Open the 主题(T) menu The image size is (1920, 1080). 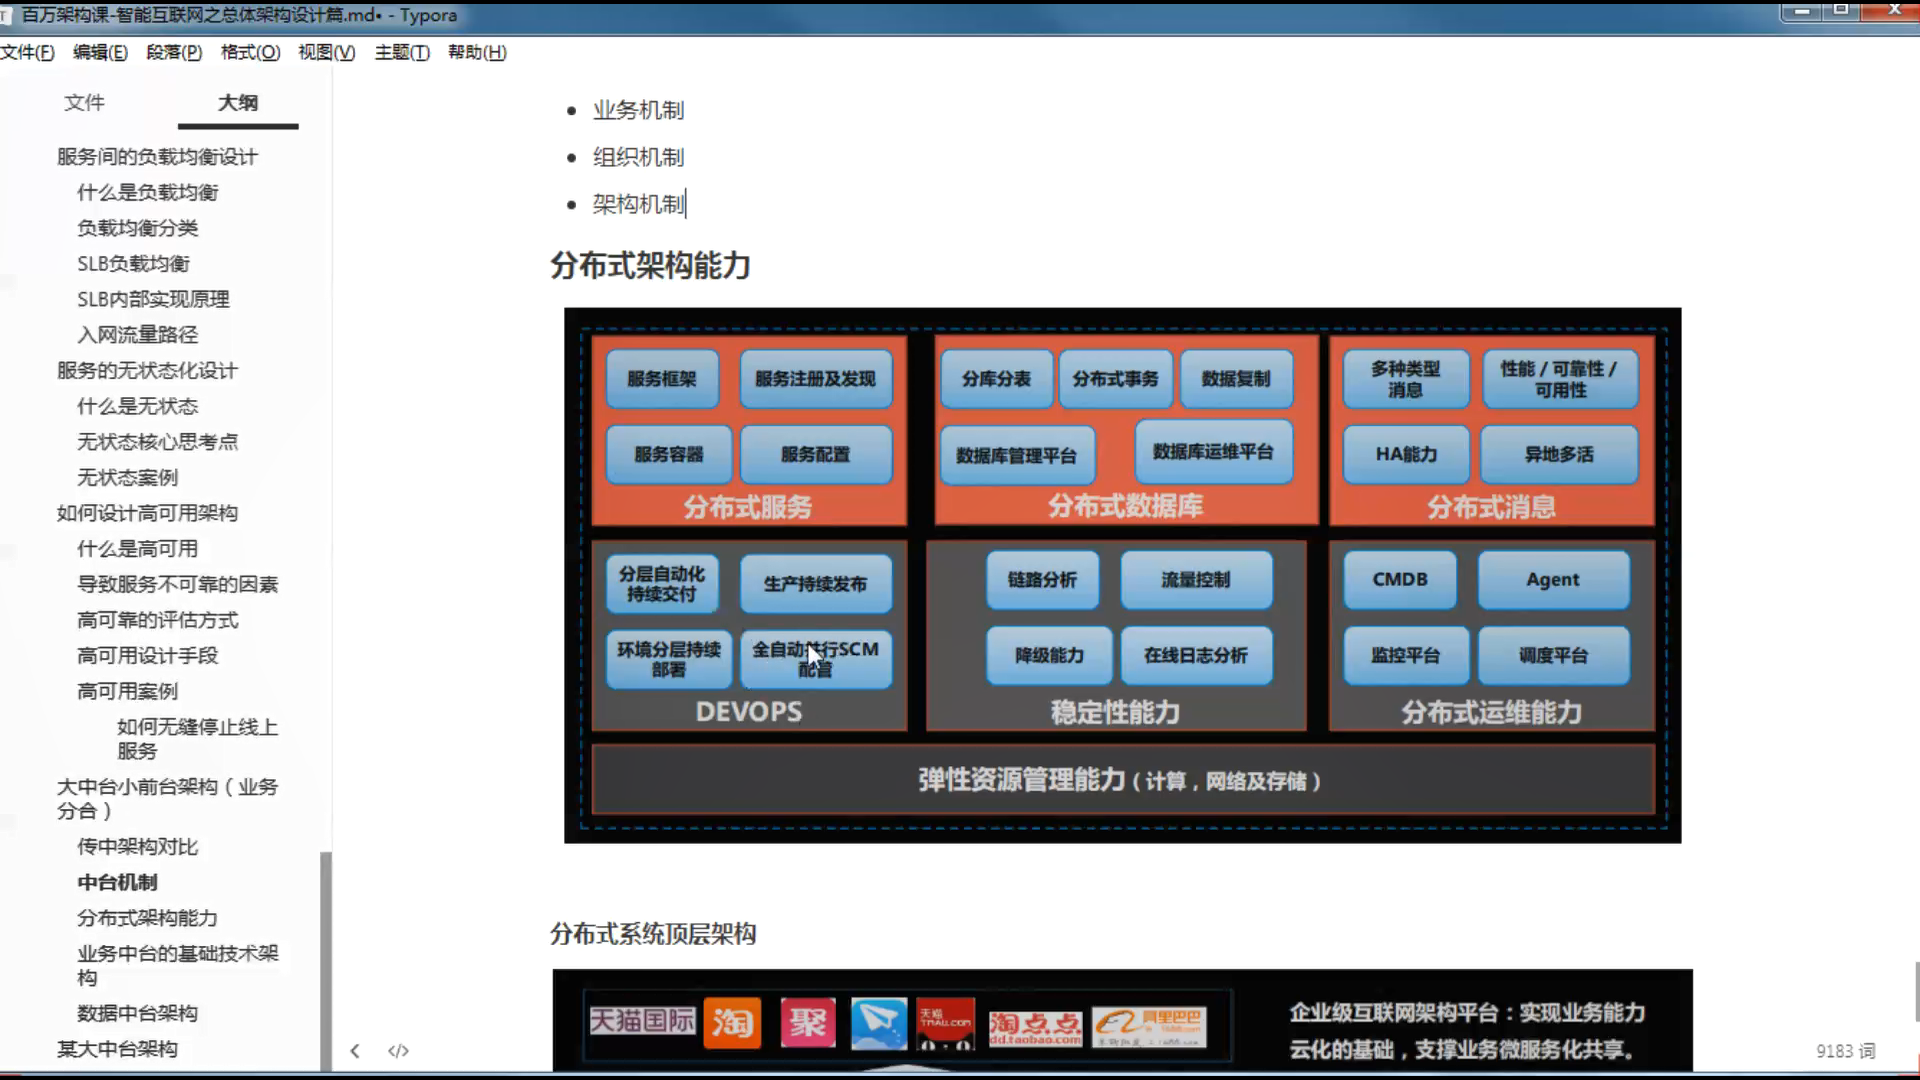(x=402, y=52)
